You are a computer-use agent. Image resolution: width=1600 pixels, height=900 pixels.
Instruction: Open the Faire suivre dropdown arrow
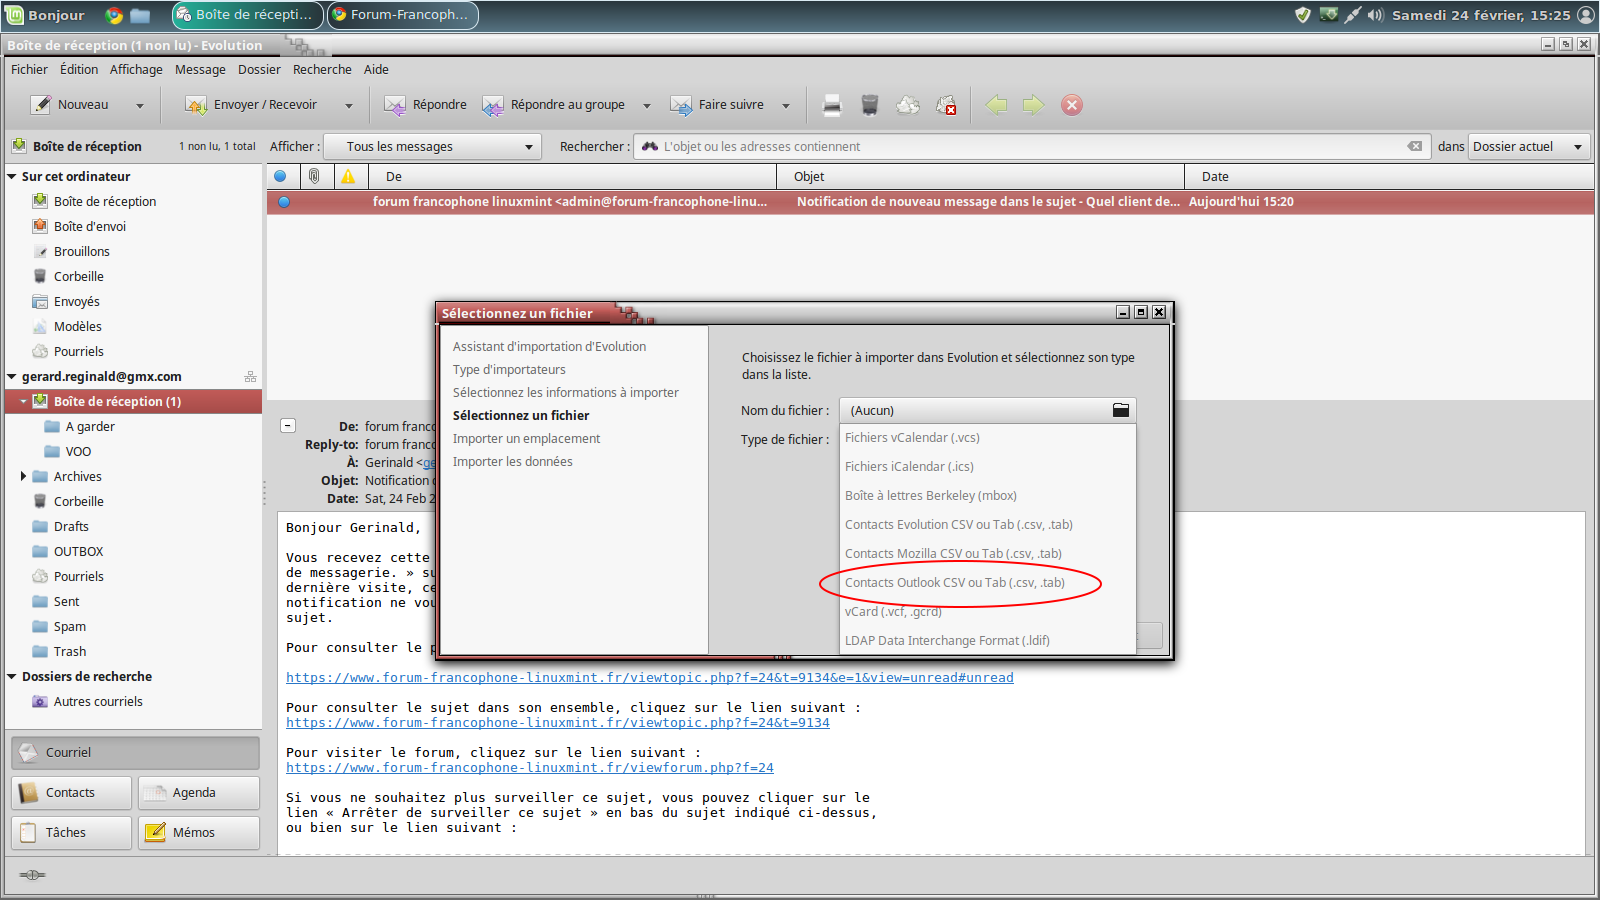tap(786, 105)
